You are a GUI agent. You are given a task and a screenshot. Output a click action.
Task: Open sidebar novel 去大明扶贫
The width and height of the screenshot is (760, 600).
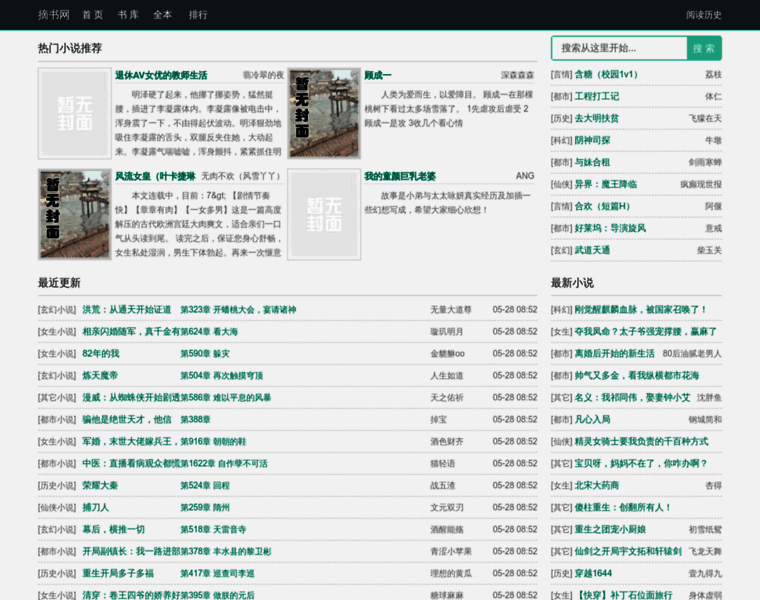(x=597, y=118)
